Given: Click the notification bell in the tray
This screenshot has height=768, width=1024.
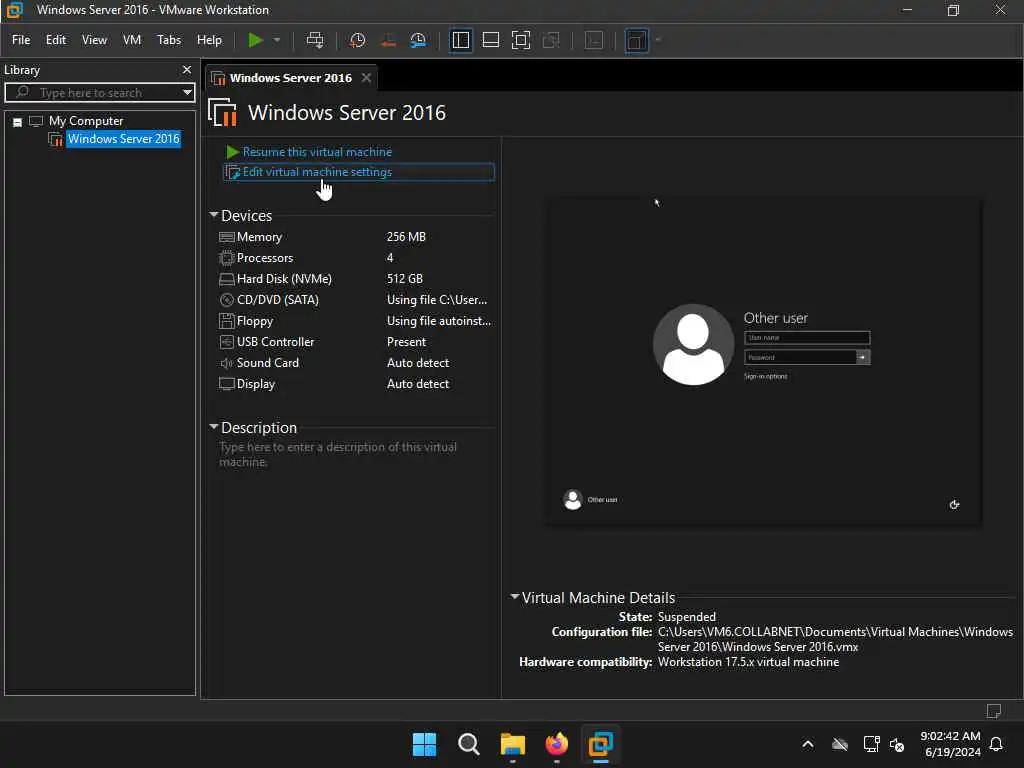Looking at the screenshot, I should click(997, 744).
